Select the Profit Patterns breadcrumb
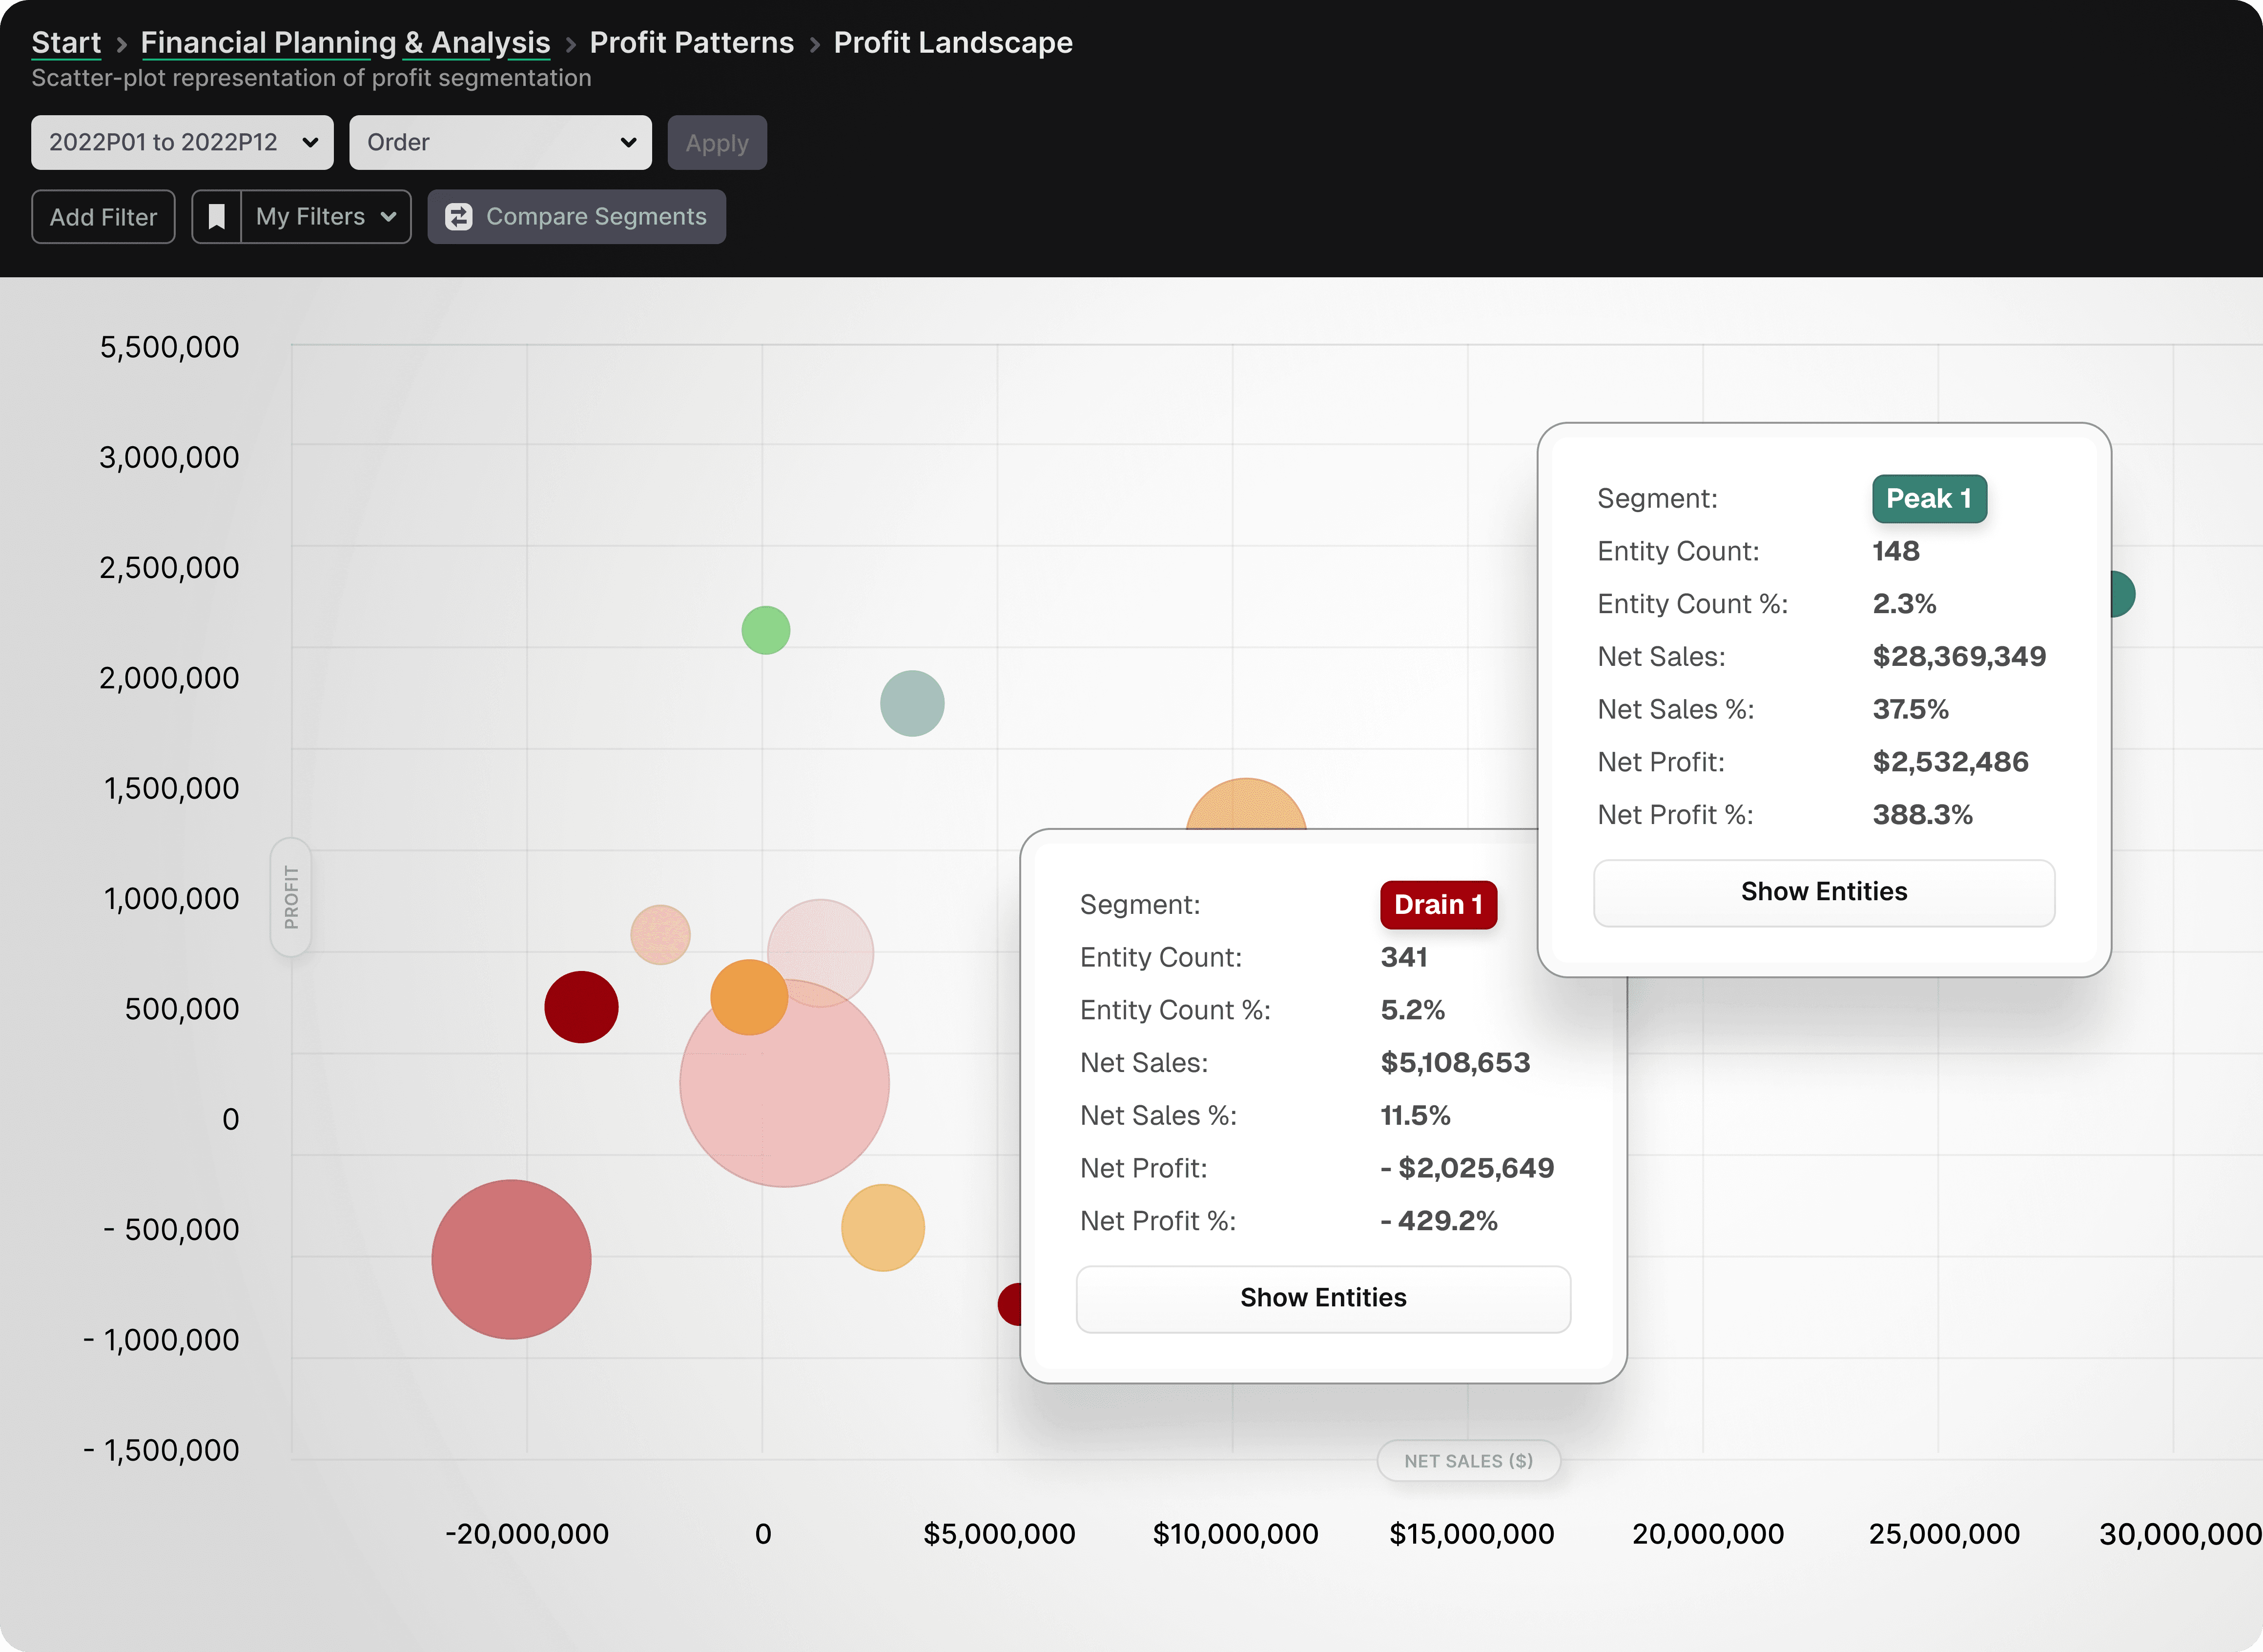Image resolution: width=2263 pixels, height=1652 pixels. (x=691, y=42)
